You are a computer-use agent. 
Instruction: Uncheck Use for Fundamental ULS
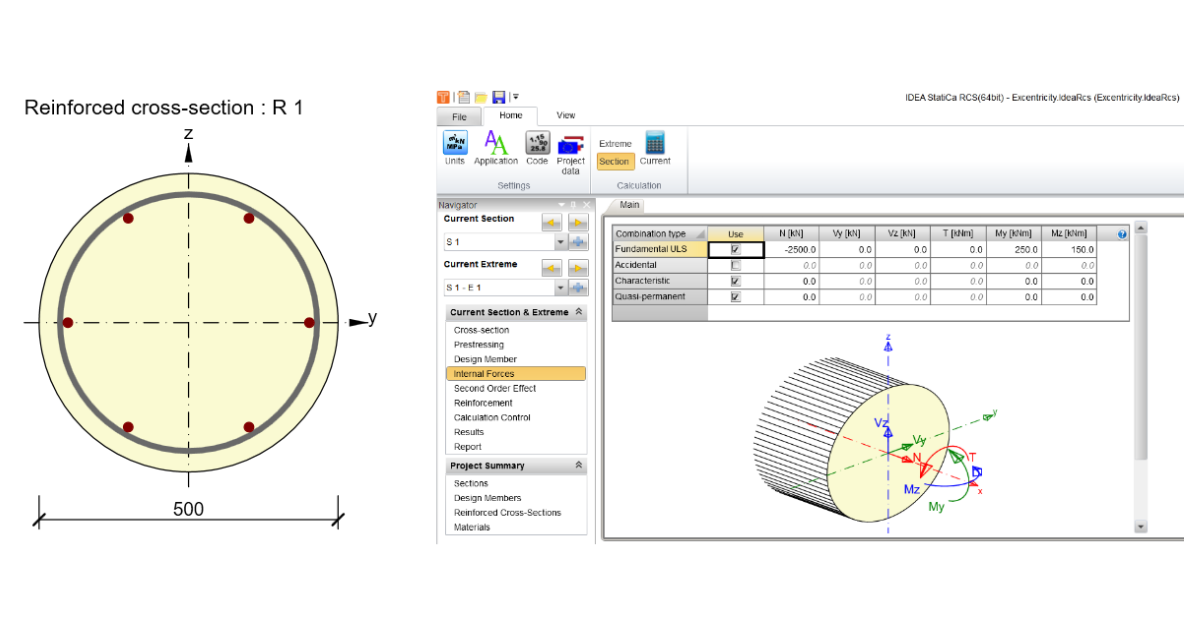pyautogui.click(x=736, y=249)
